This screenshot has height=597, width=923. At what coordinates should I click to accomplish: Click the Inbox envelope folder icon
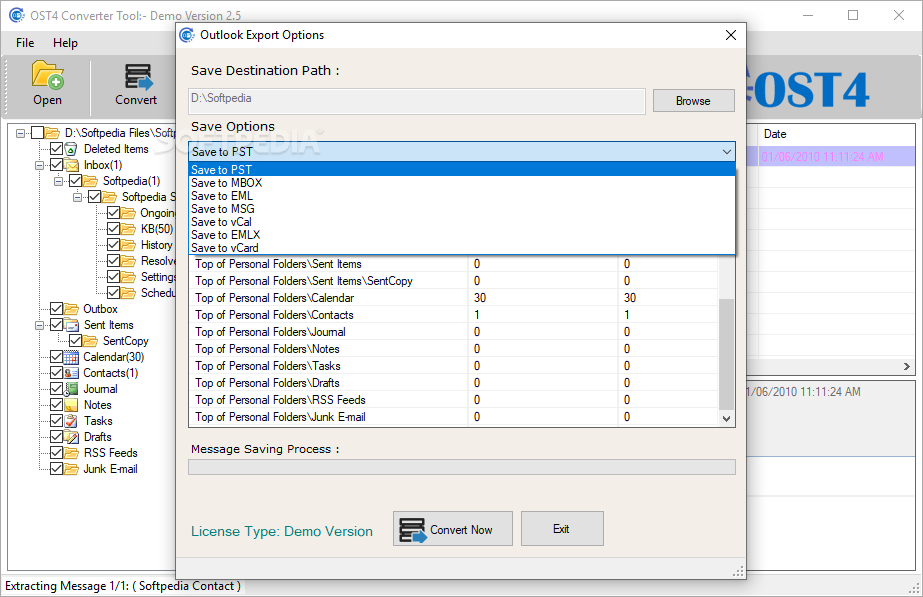point(71,165)
